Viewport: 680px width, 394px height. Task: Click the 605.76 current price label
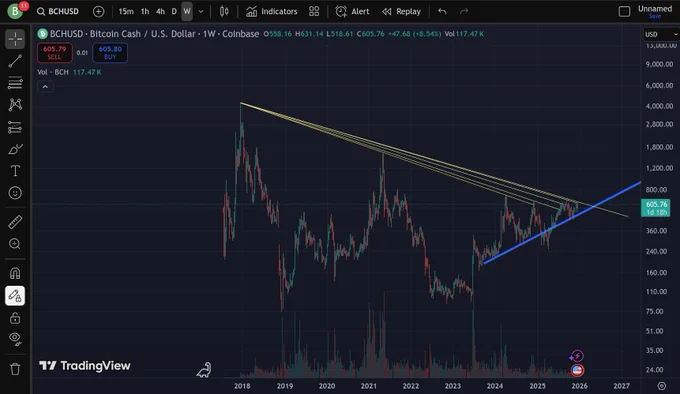point(656,208)
